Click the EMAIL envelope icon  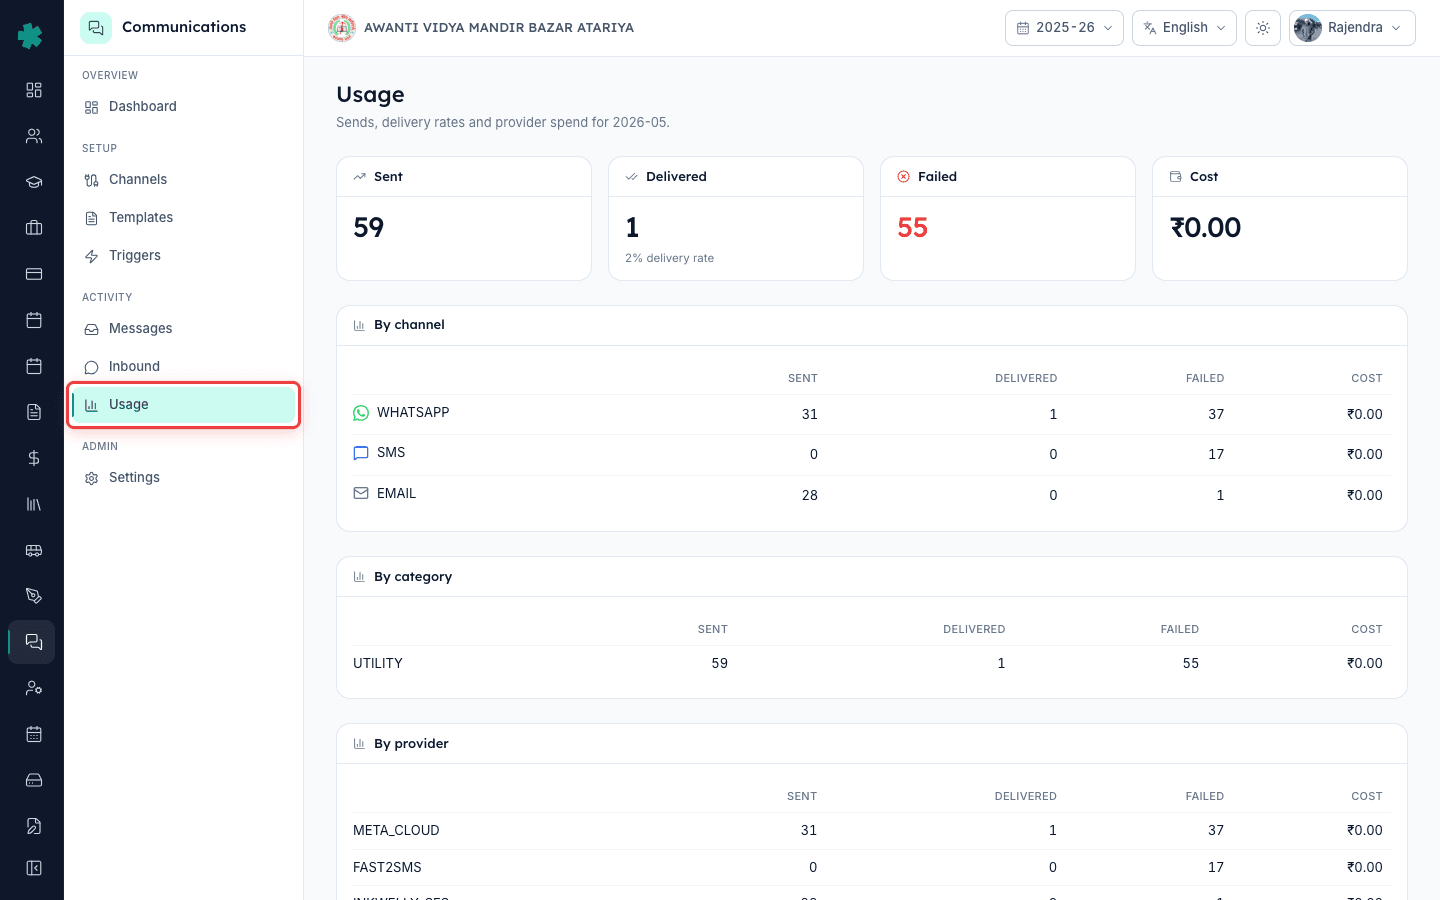pyautogui.click(x=361, y=493)
